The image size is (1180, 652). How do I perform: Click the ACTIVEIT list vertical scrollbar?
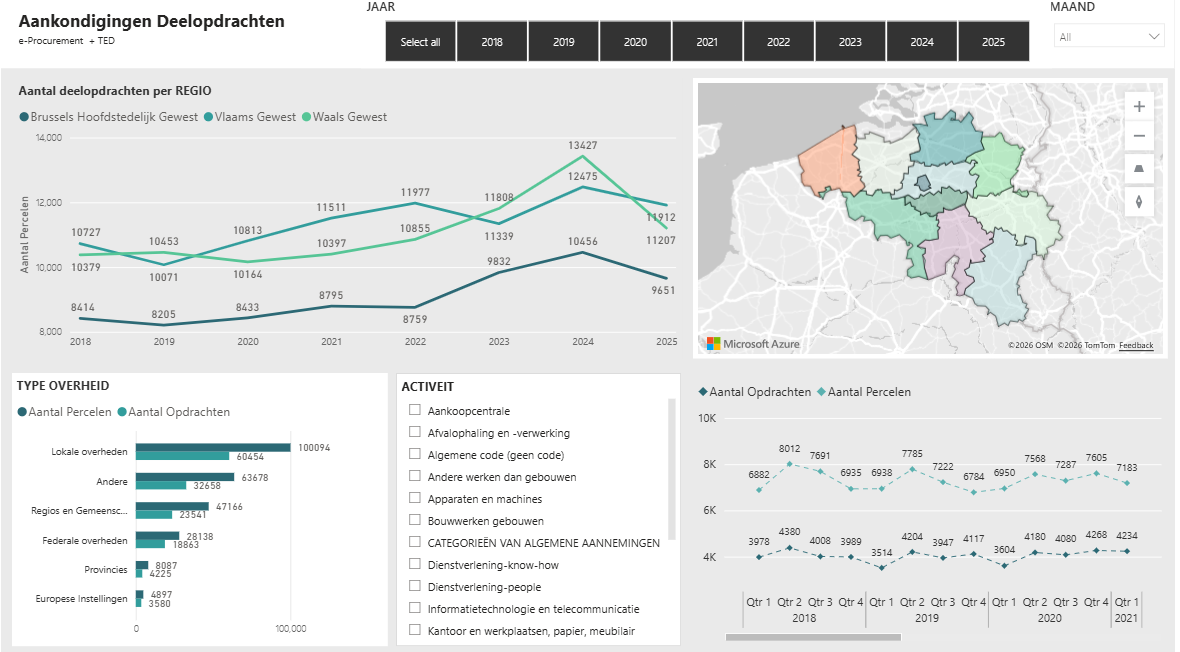pos(672,470)
